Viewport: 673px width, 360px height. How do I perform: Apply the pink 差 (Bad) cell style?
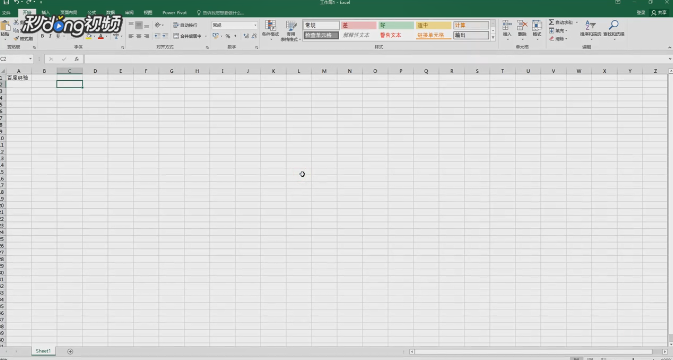click(358, 25)
